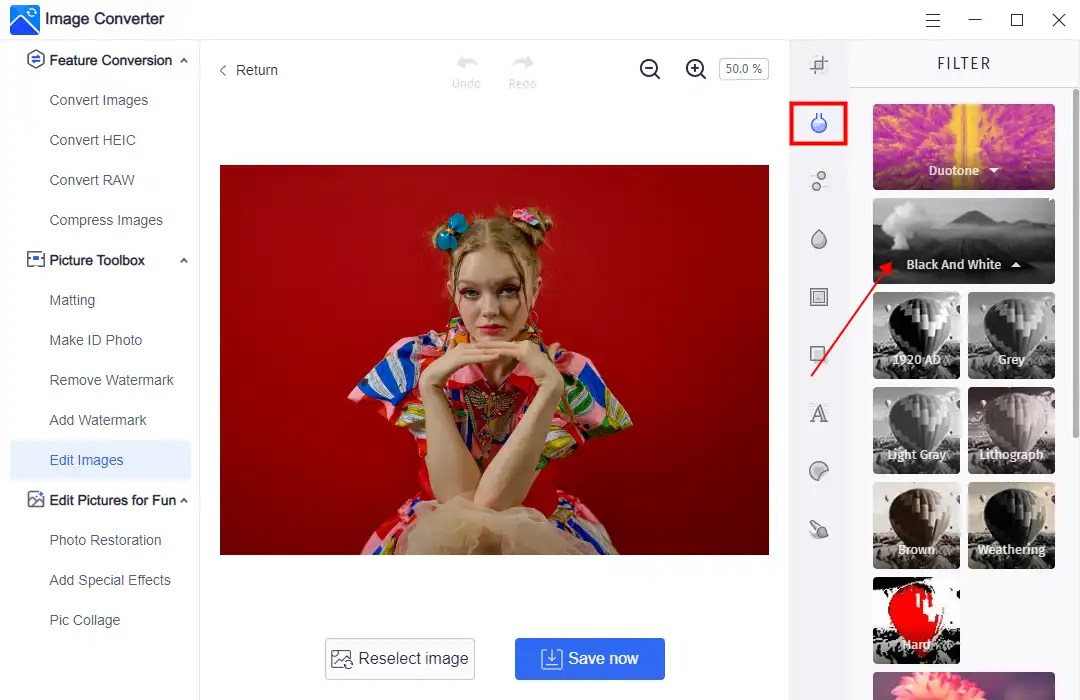The height and width of the screenshot is (700, 1080).
Task: Open the sticker tool icon
Action: pos(818,471)
